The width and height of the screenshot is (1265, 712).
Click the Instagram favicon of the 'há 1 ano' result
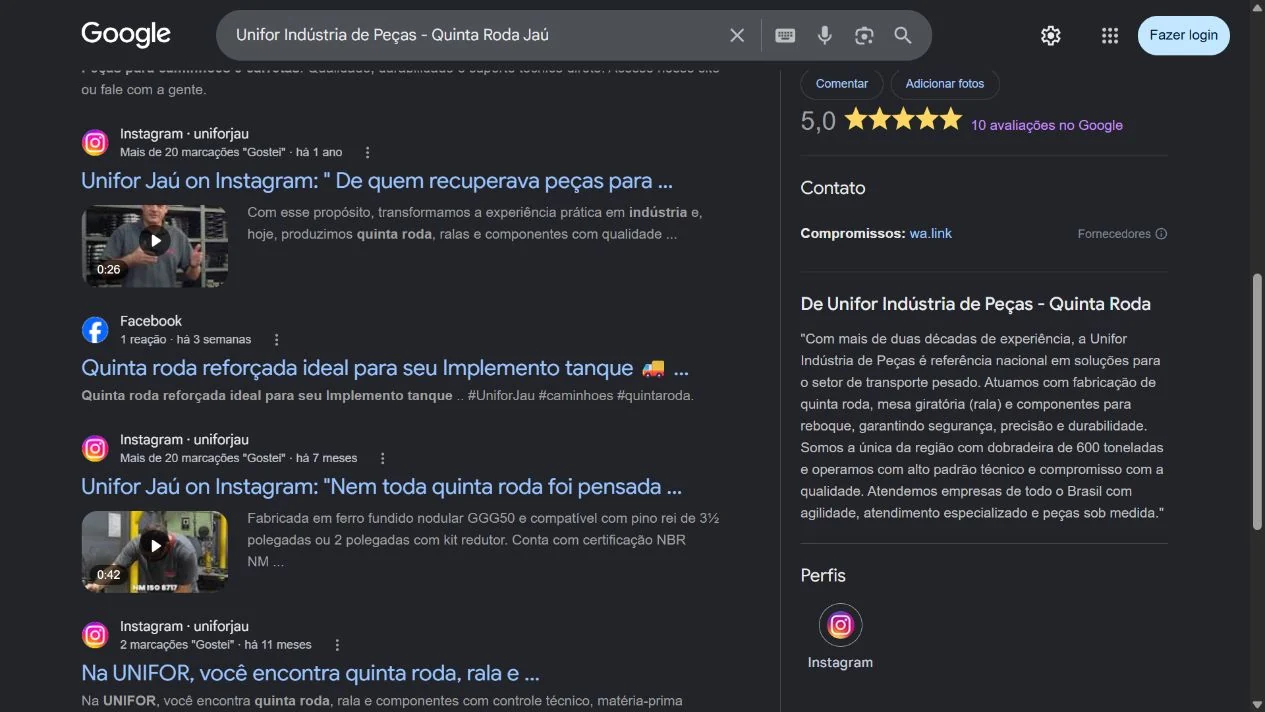pos(95,143)
